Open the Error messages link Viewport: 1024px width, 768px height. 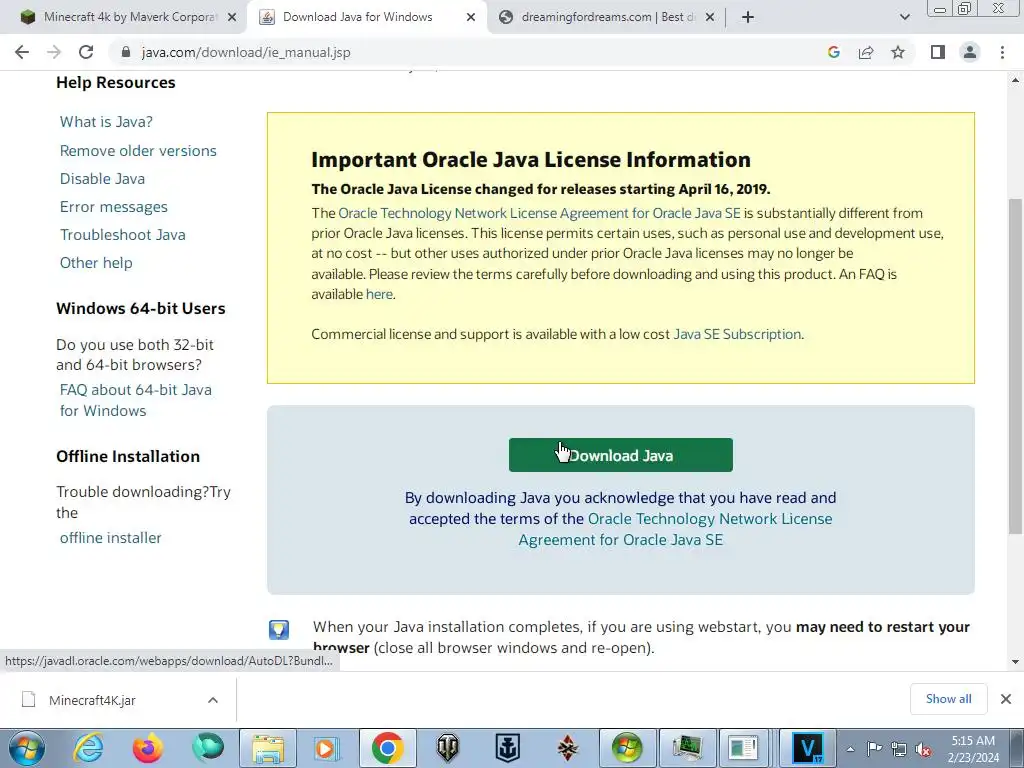[x=114, y=206]
